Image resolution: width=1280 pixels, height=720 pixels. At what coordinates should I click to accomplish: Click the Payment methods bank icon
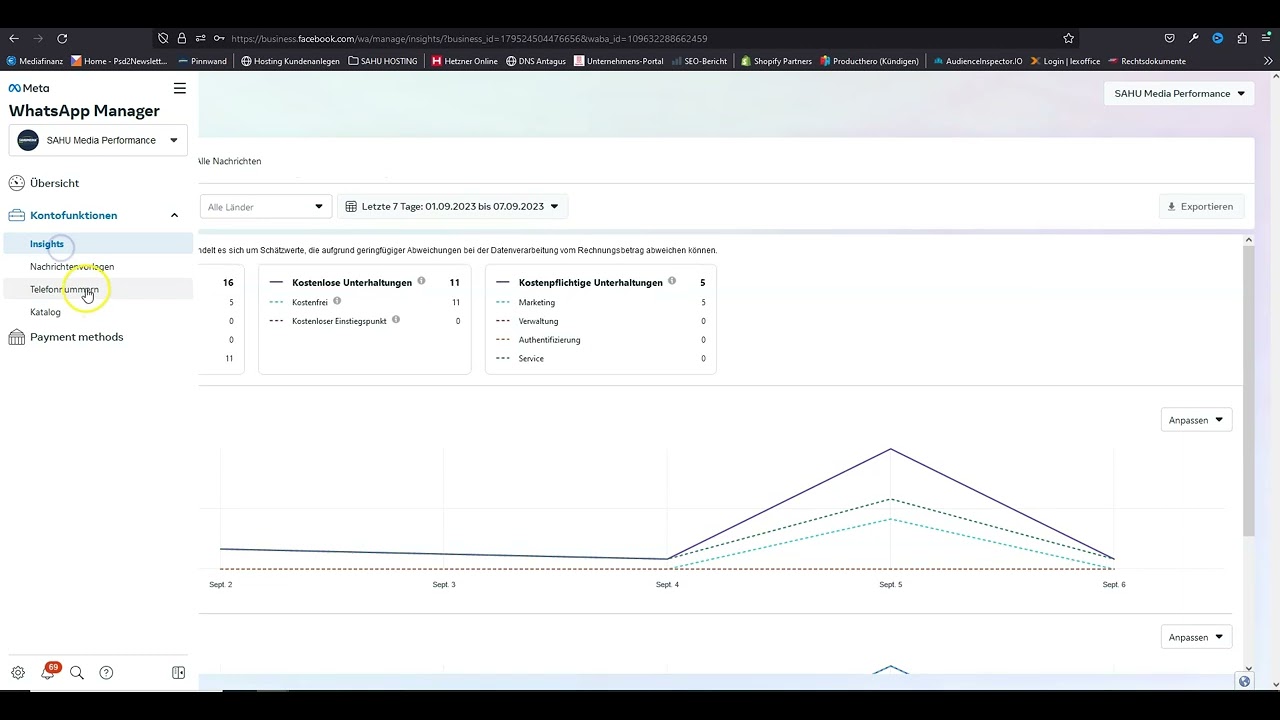click(16, 337)
